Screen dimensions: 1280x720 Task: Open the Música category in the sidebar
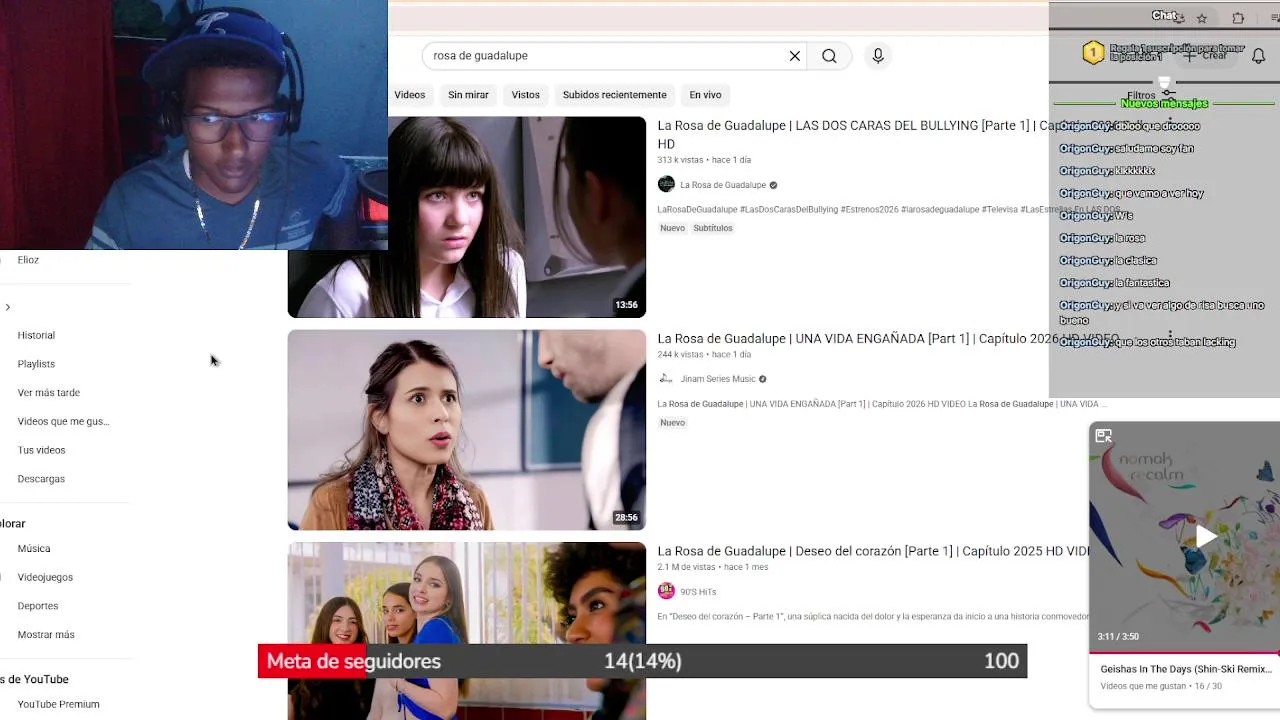(x=34, y=549)
